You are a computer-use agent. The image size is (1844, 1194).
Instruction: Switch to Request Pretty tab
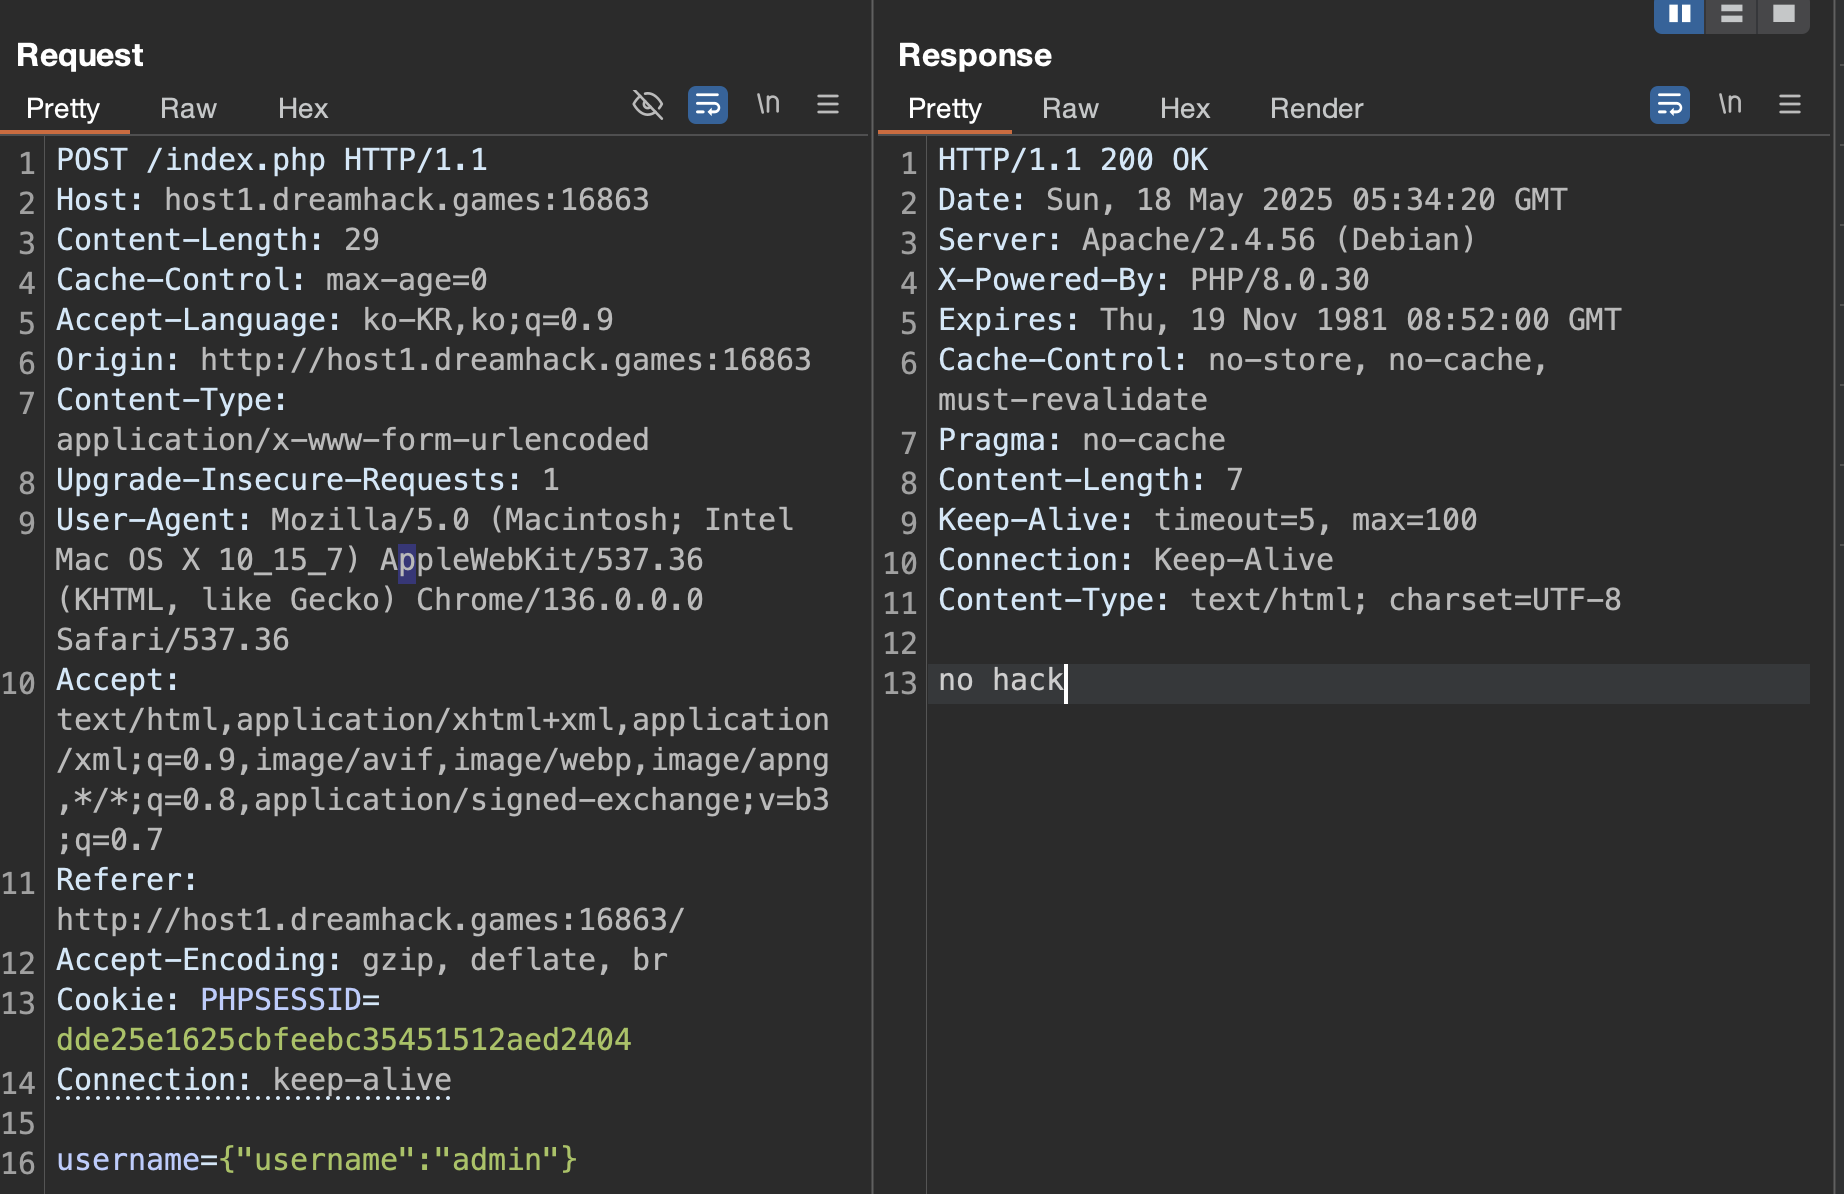(x=63, y=108)
